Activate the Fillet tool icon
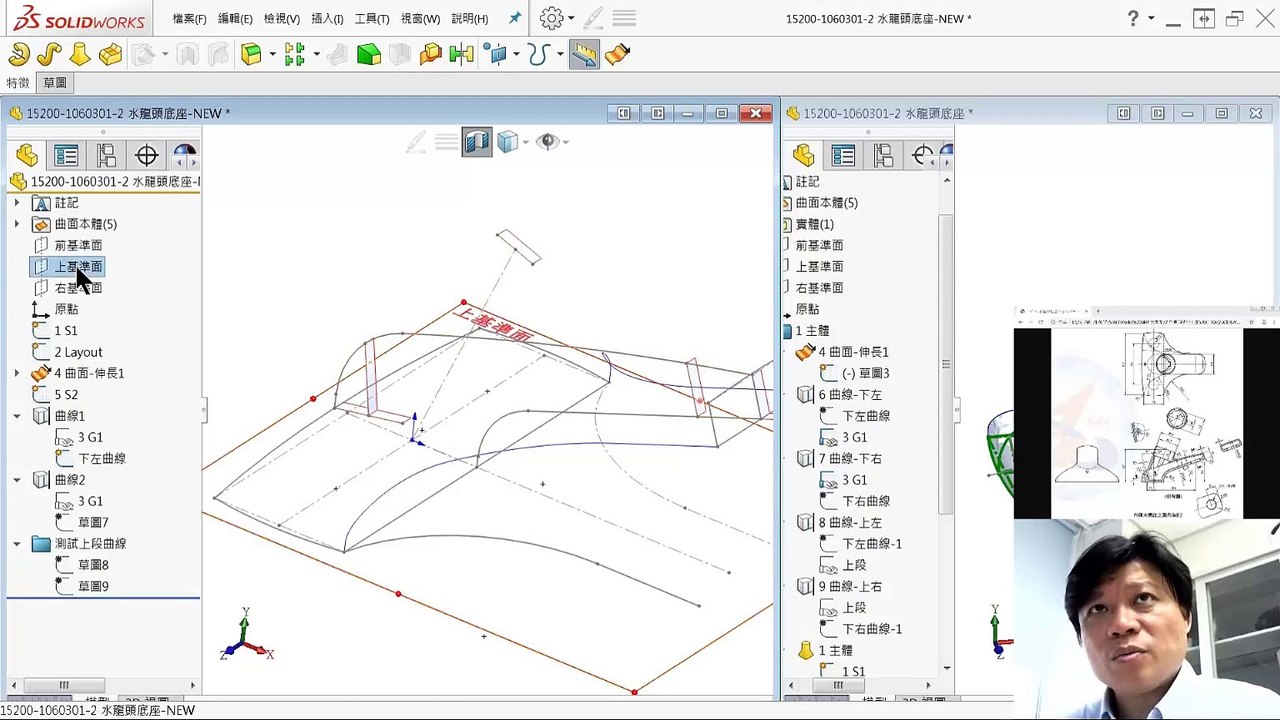Viewport: 1280px width, 720px height. coord(251,54)
